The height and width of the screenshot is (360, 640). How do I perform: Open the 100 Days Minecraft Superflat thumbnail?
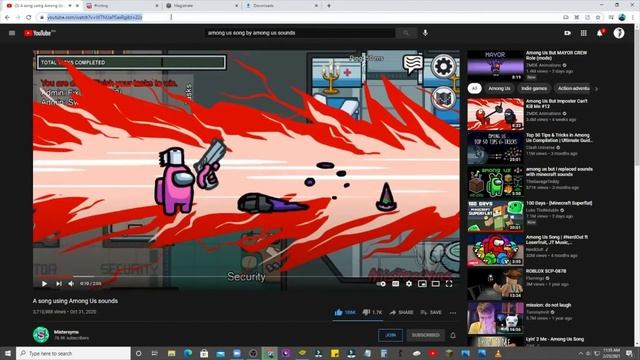pos(496,215)
